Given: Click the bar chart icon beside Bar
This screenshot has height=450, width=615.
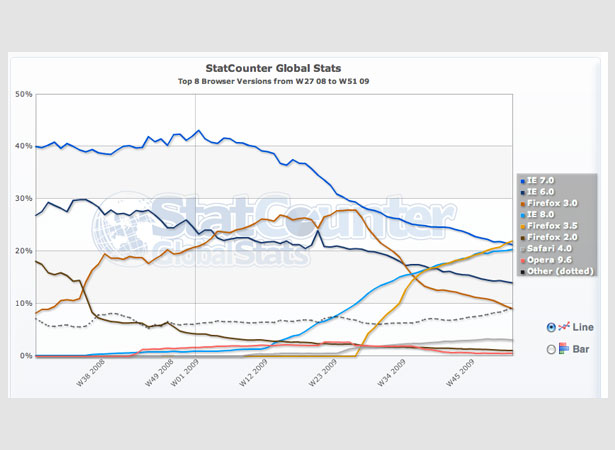Looking at the screenshot, I should (564, 348).
